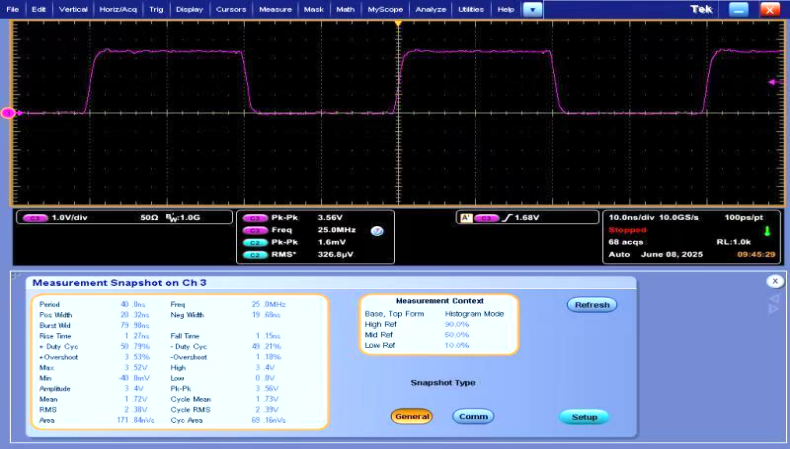Click the RL:1.0k record length
The height and width of the screenshot is (449, 790).
click(x=733, y=242)
